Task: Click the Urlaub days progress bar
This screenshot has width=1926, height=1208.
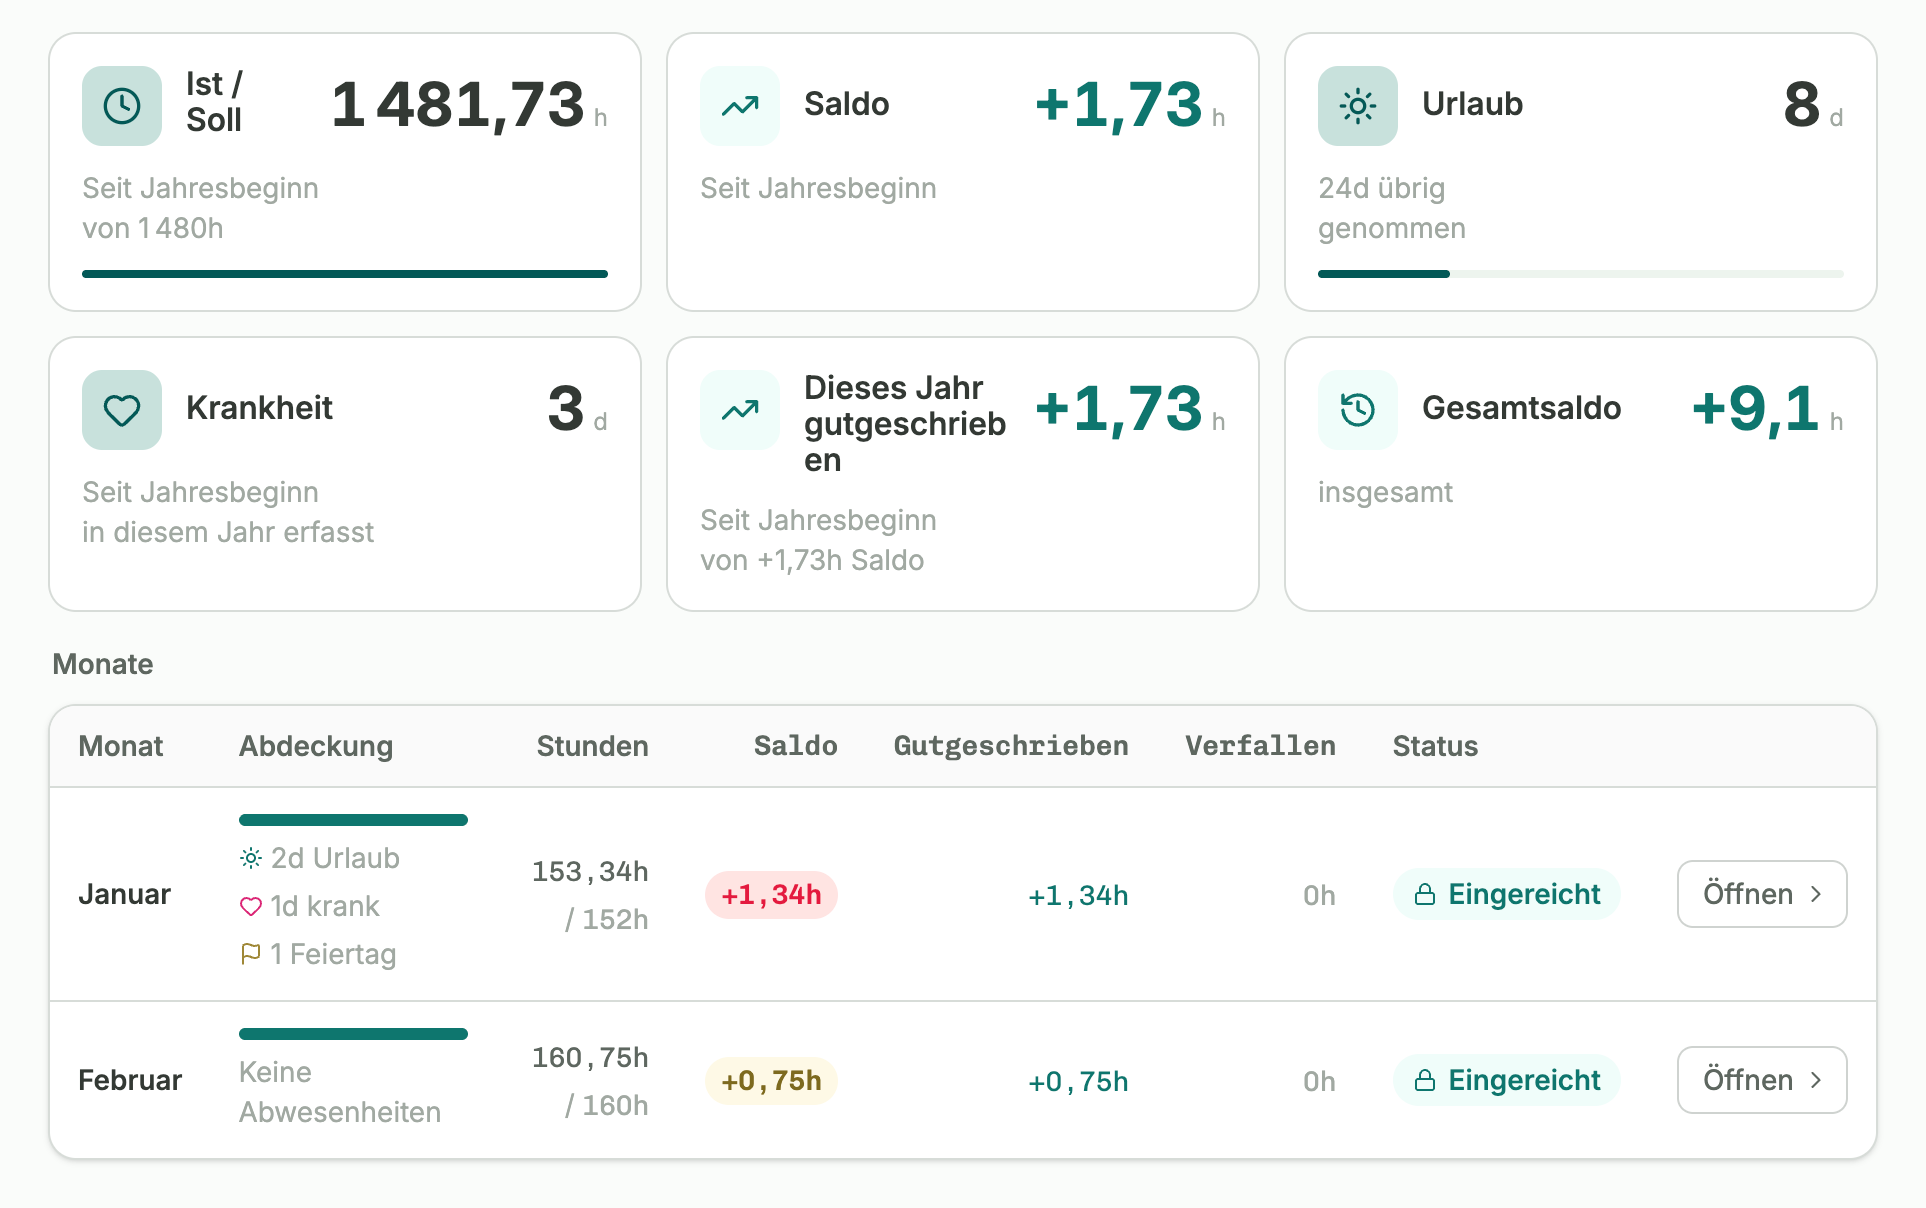Action: coord(1580,274)
